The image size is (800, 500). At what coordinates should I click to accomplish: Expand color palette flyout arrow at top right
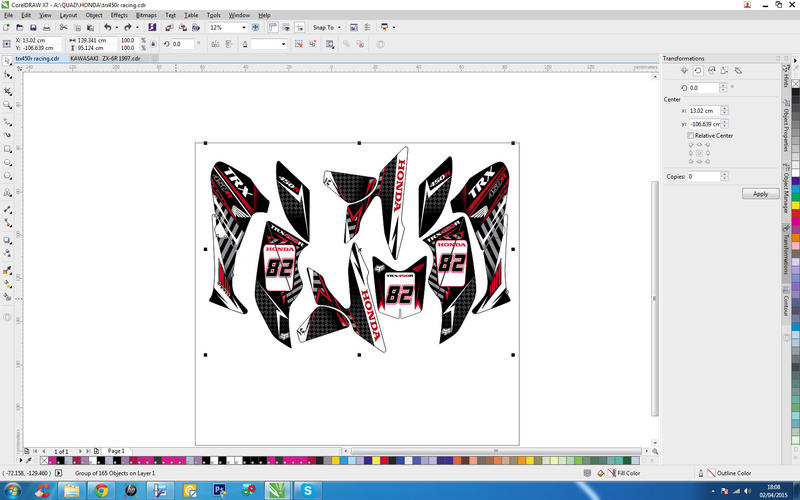795,61
